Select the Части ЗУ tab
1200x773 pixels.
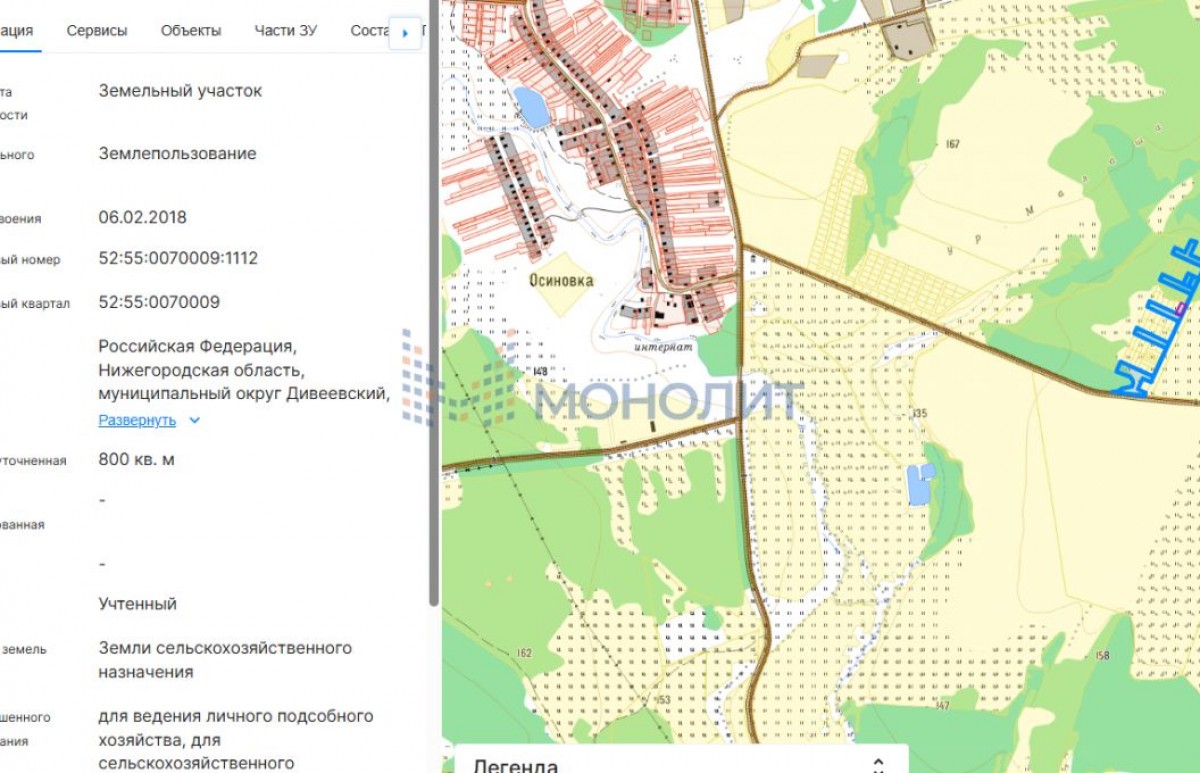point(285,30)
